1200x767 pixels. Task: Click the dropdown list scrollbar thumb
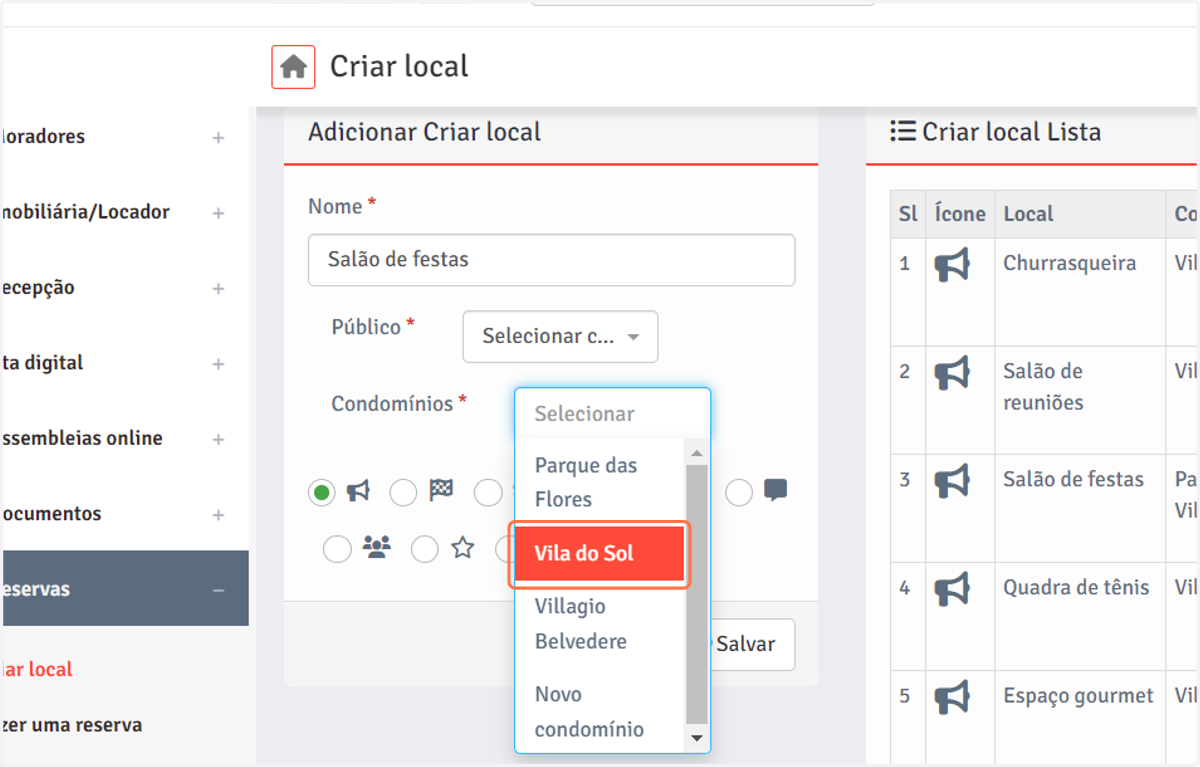pos(697,594)
